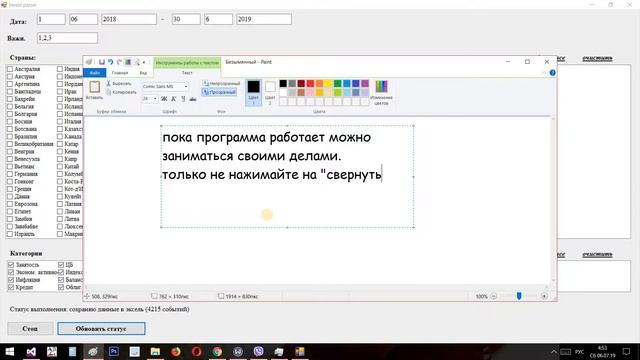Viewport: 640px width, 360px height.
Task: Click Save icon in Paint quick access toolbar
Action: click(x=102, y=62)
